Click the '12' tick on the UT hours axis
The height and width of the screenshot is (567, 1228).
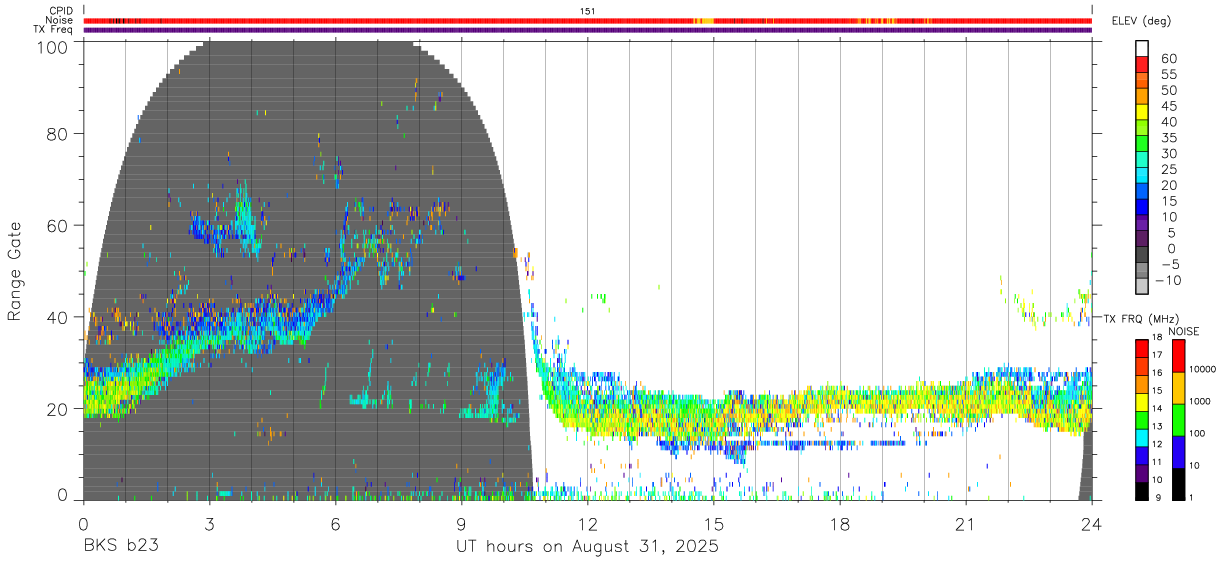point(587,523)
